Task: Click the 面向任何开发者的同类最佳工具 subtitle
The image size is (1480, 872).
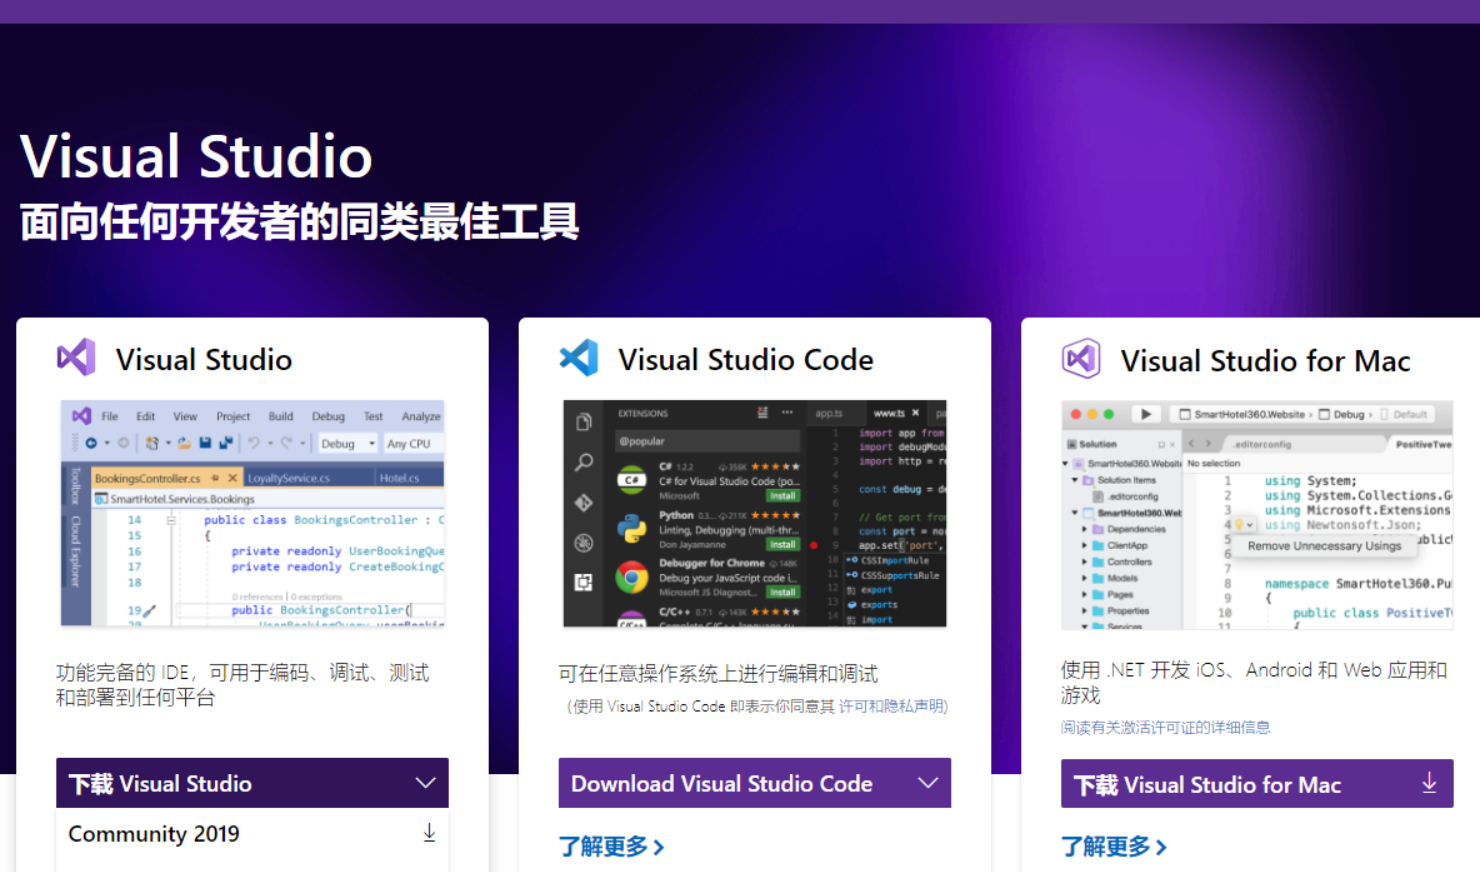Action: pos(299,222)
